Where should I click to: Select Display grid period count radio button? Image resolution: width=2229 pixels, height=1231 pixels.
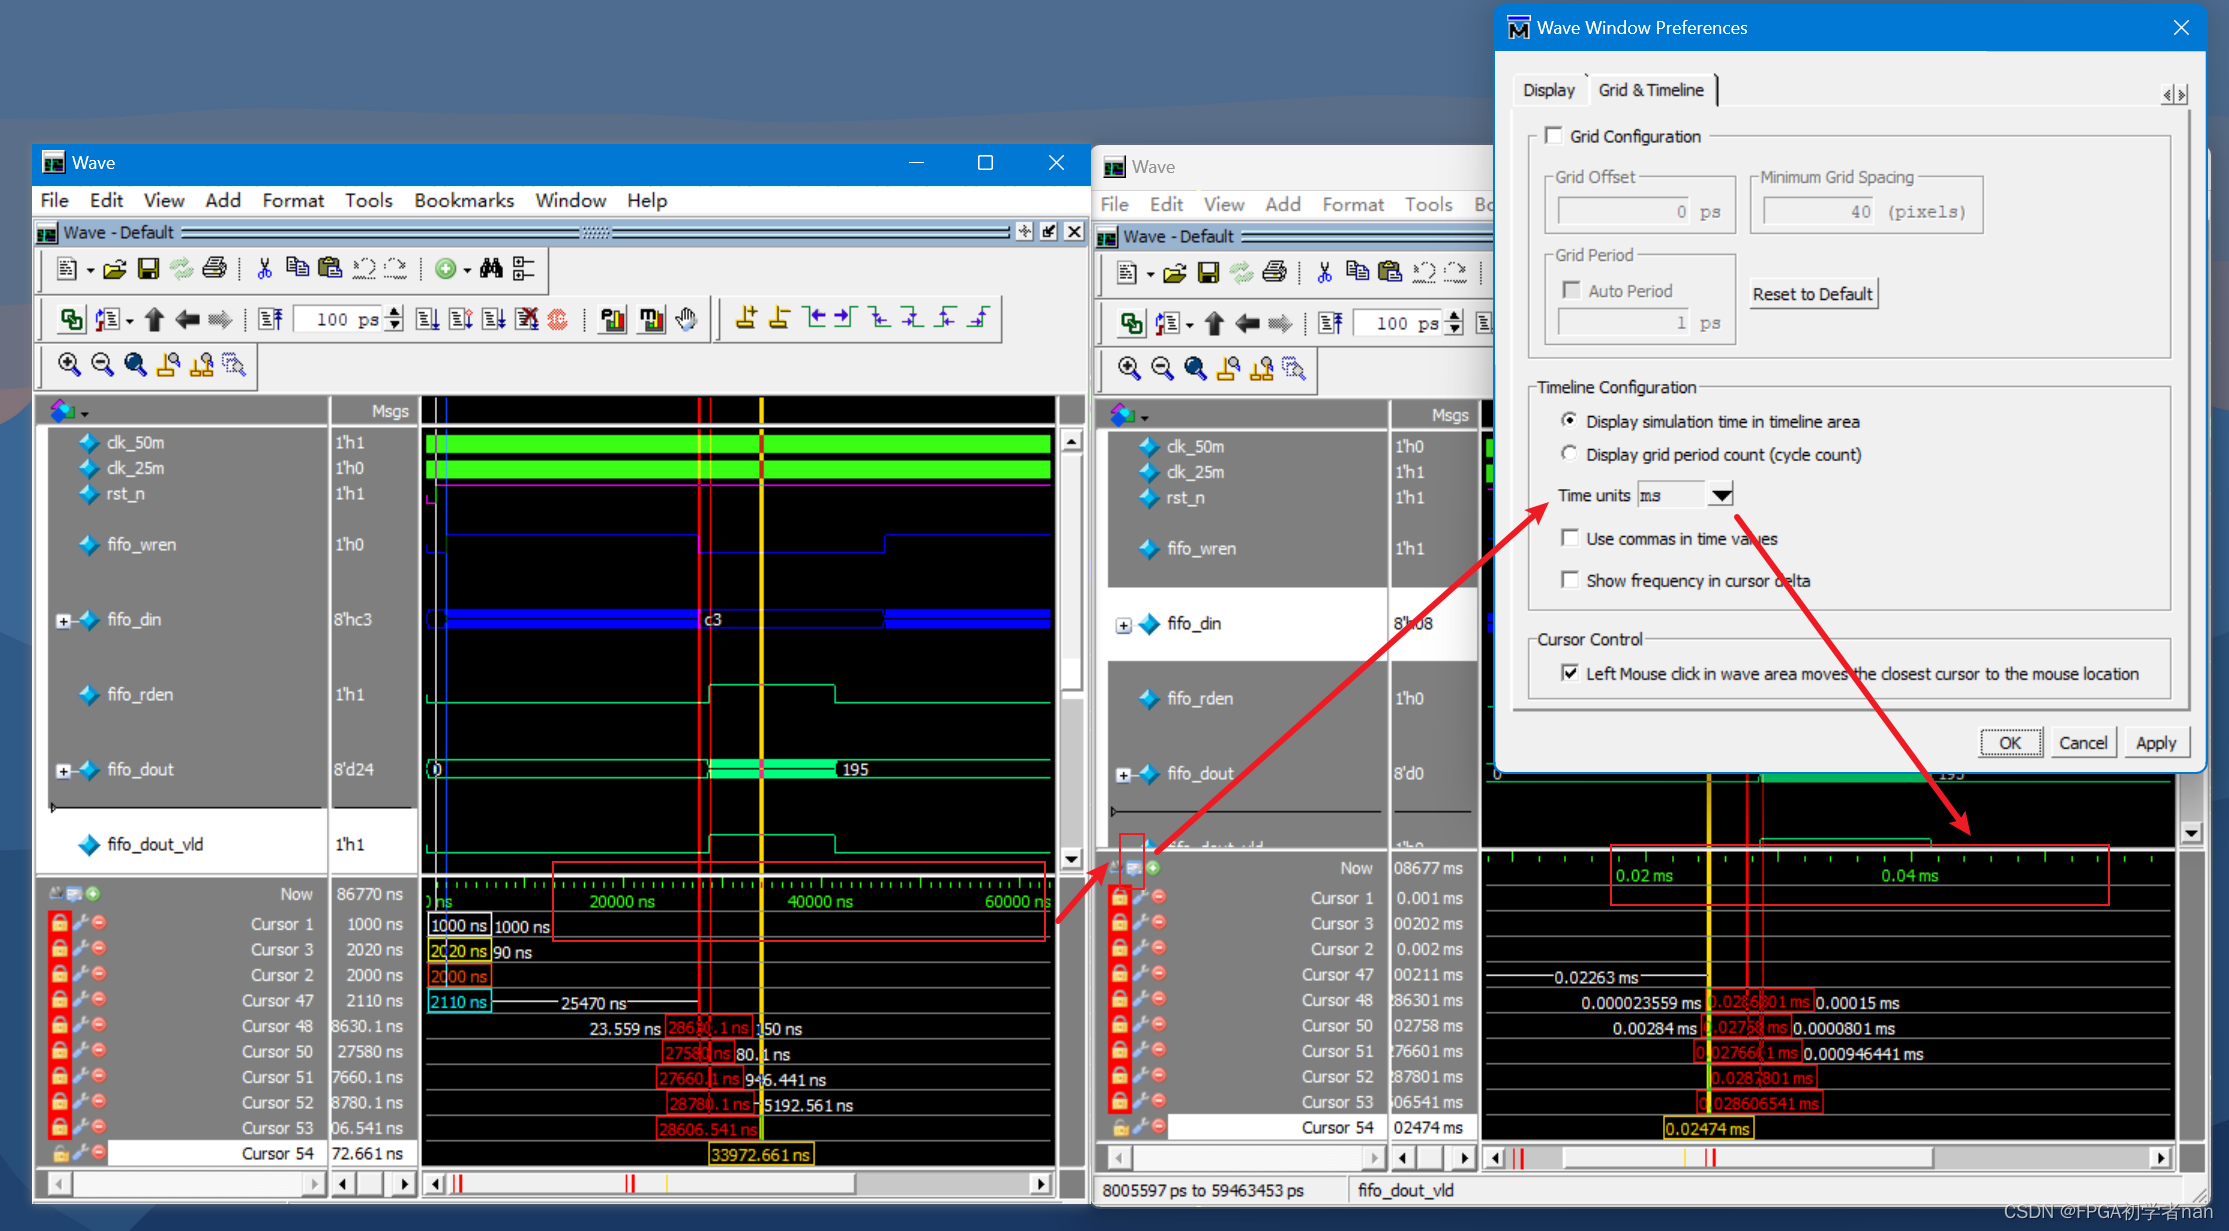(x=1570, y=454)
